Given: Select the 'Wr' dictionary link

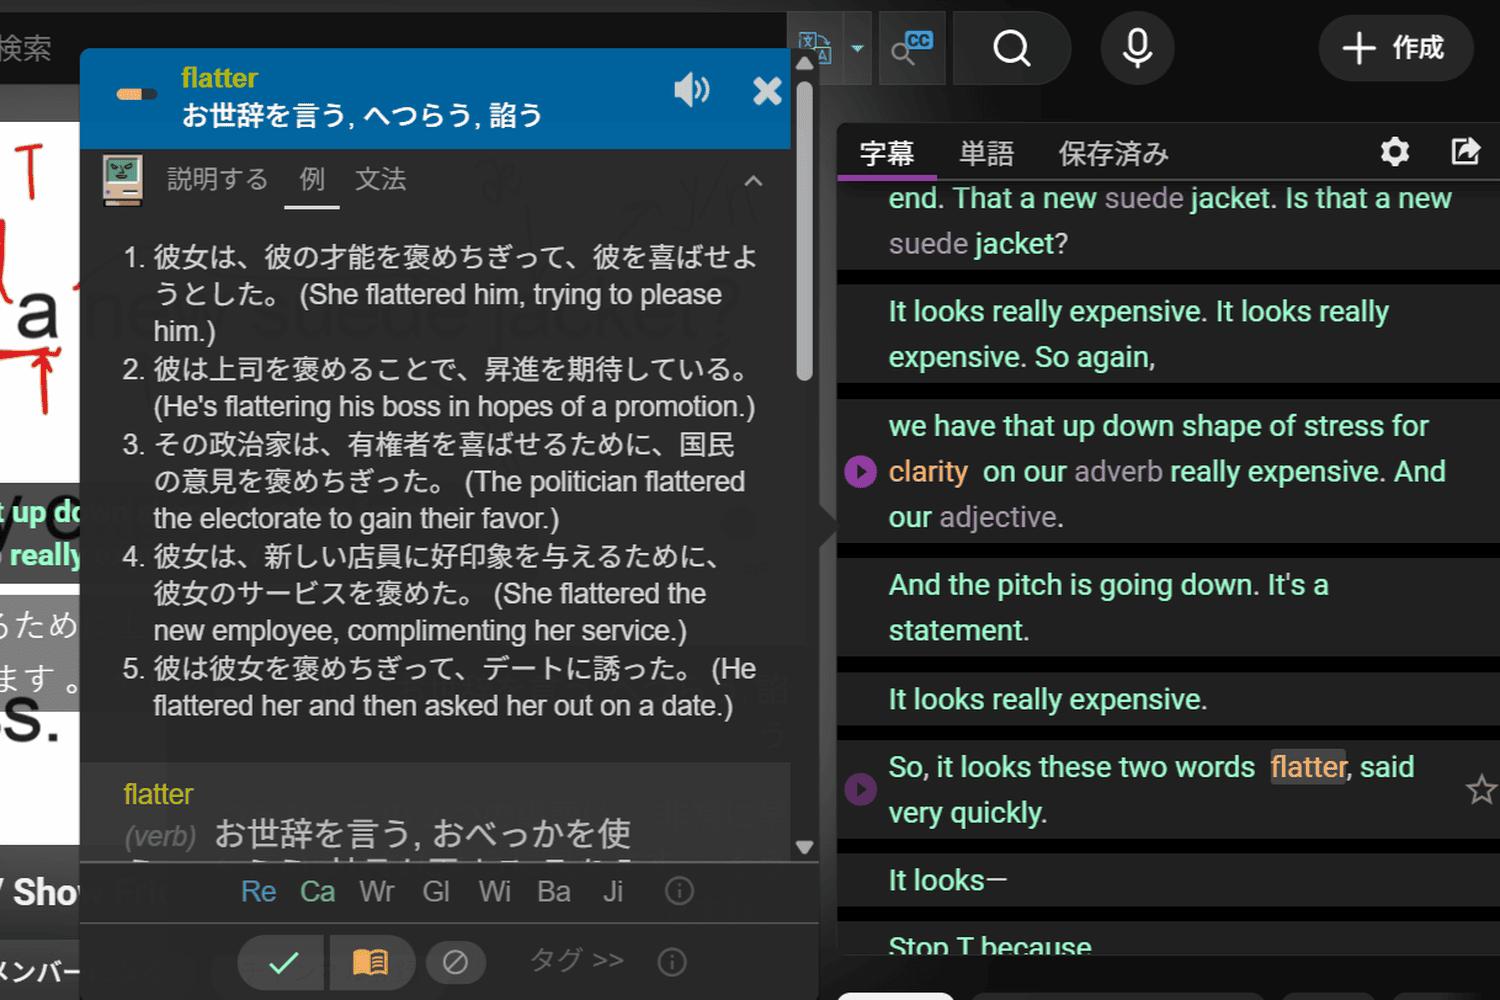Looking at the screenshot, I should coord(377,891).
